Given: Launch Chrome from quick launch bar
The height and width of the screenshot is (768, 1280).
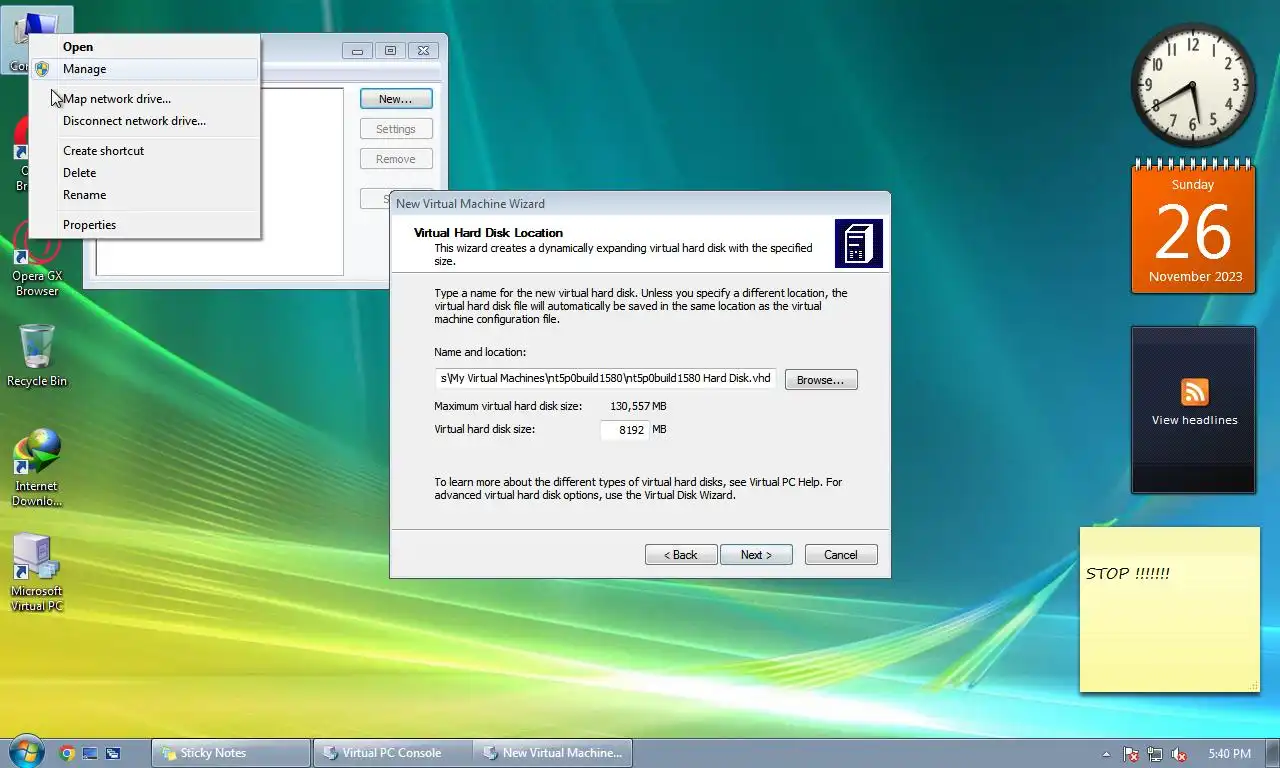Looking at the screenshot, I should (x=67, y=753).
